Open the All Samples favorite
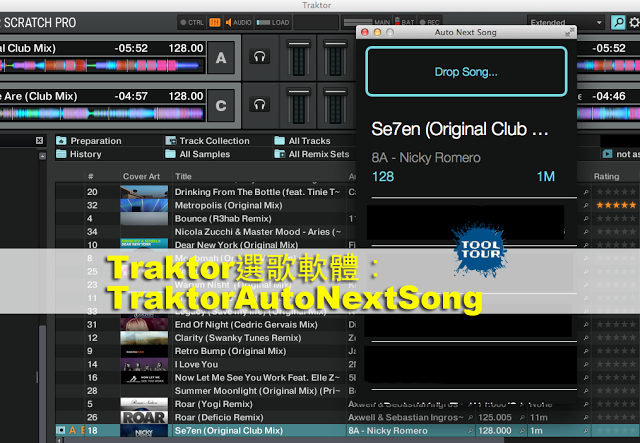 [x=198, y=154]
